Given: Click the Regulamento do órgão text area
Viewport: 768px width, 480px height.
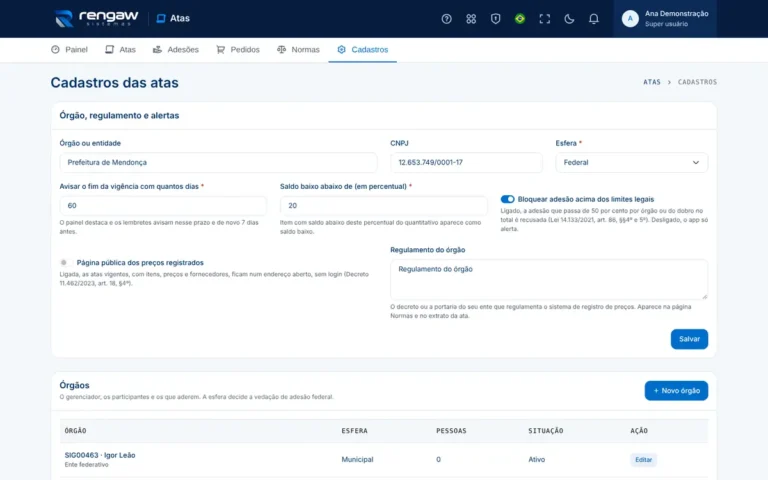Looking at the screenshot, I should coord(549,279).
